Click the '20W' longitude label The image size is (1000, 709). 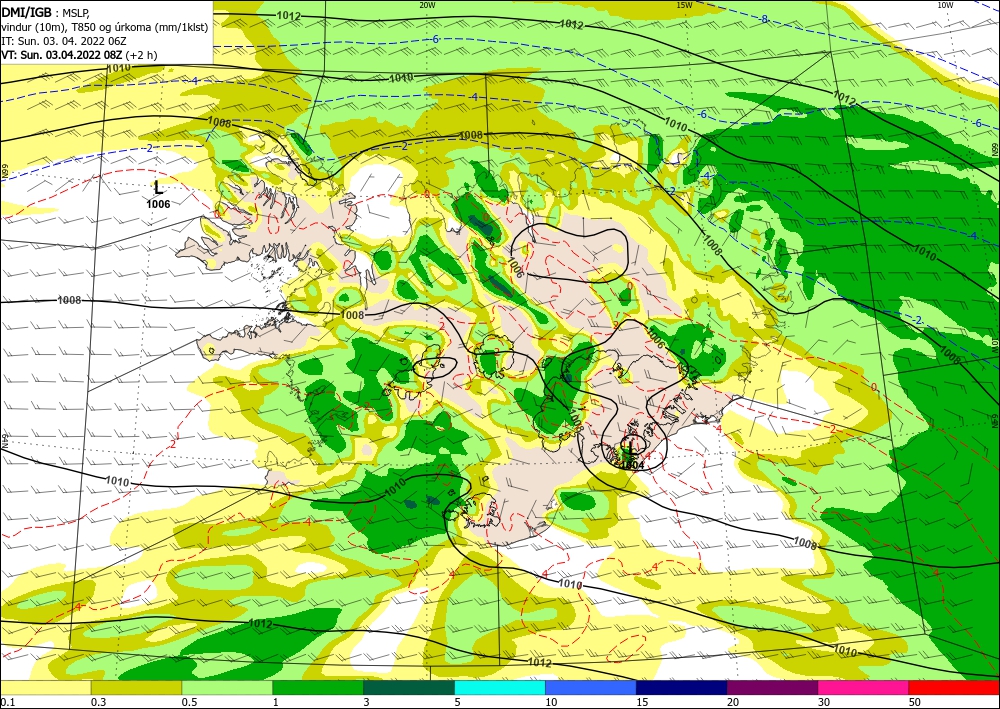coord(427,5)
